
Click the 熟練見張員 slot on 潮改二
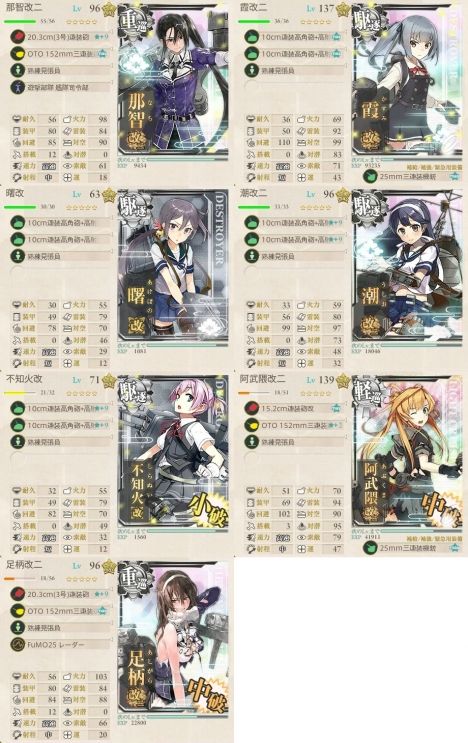tap(296, 256)
